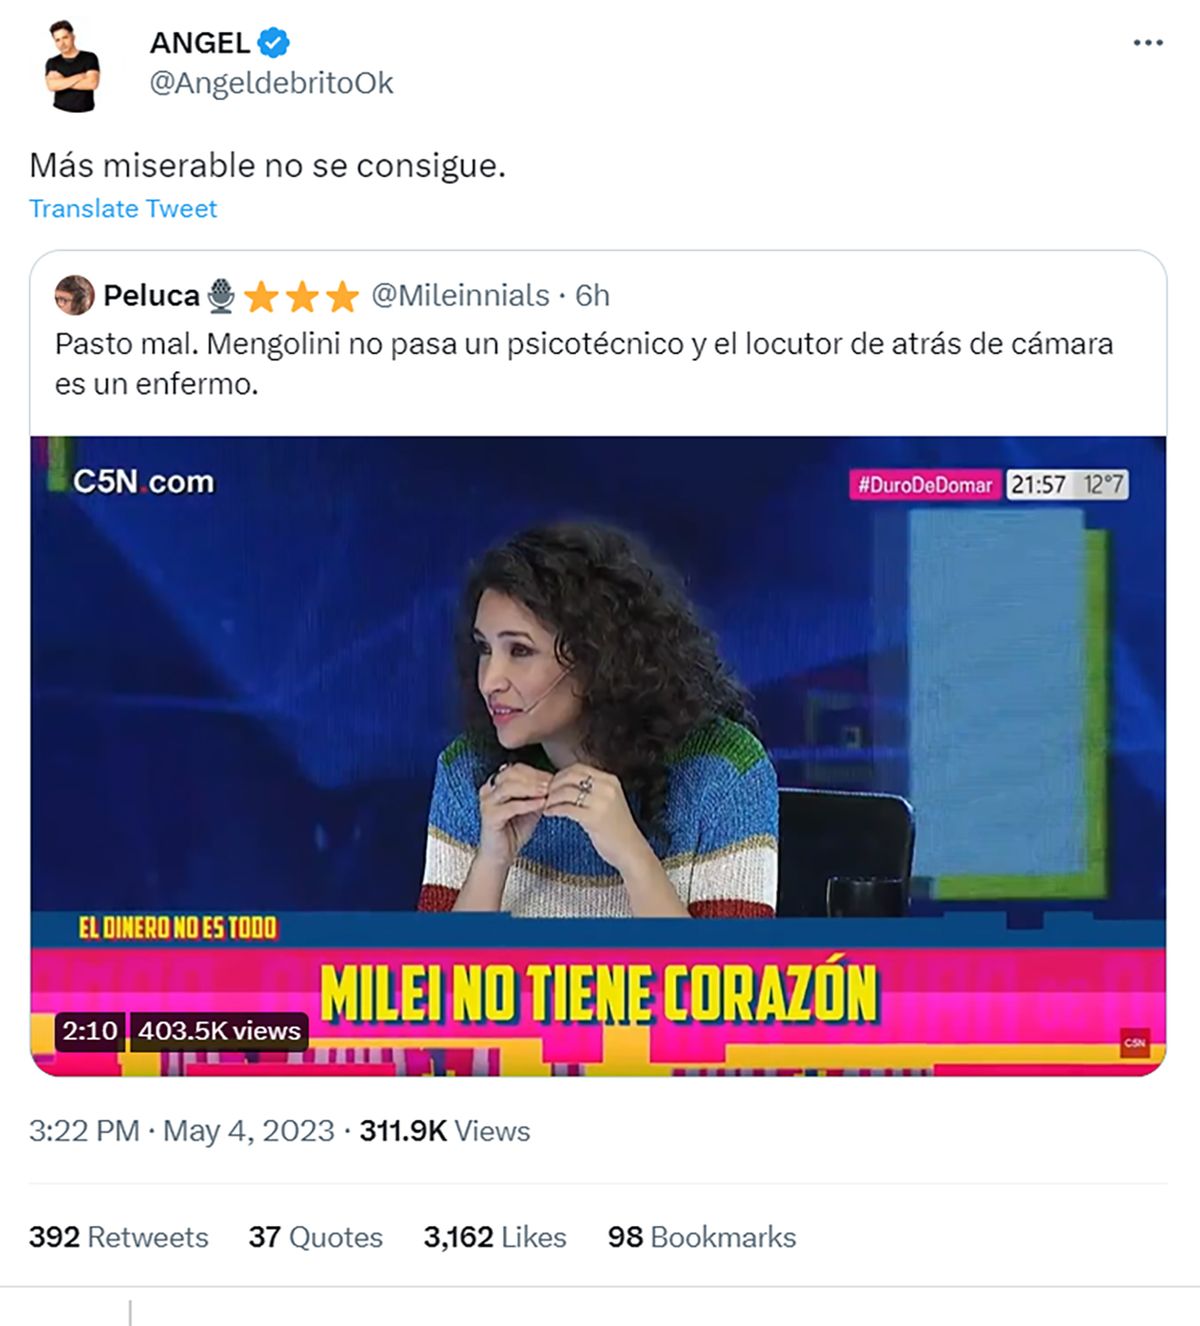Click the blue verified badge next to ANGEL

[274, 43]
